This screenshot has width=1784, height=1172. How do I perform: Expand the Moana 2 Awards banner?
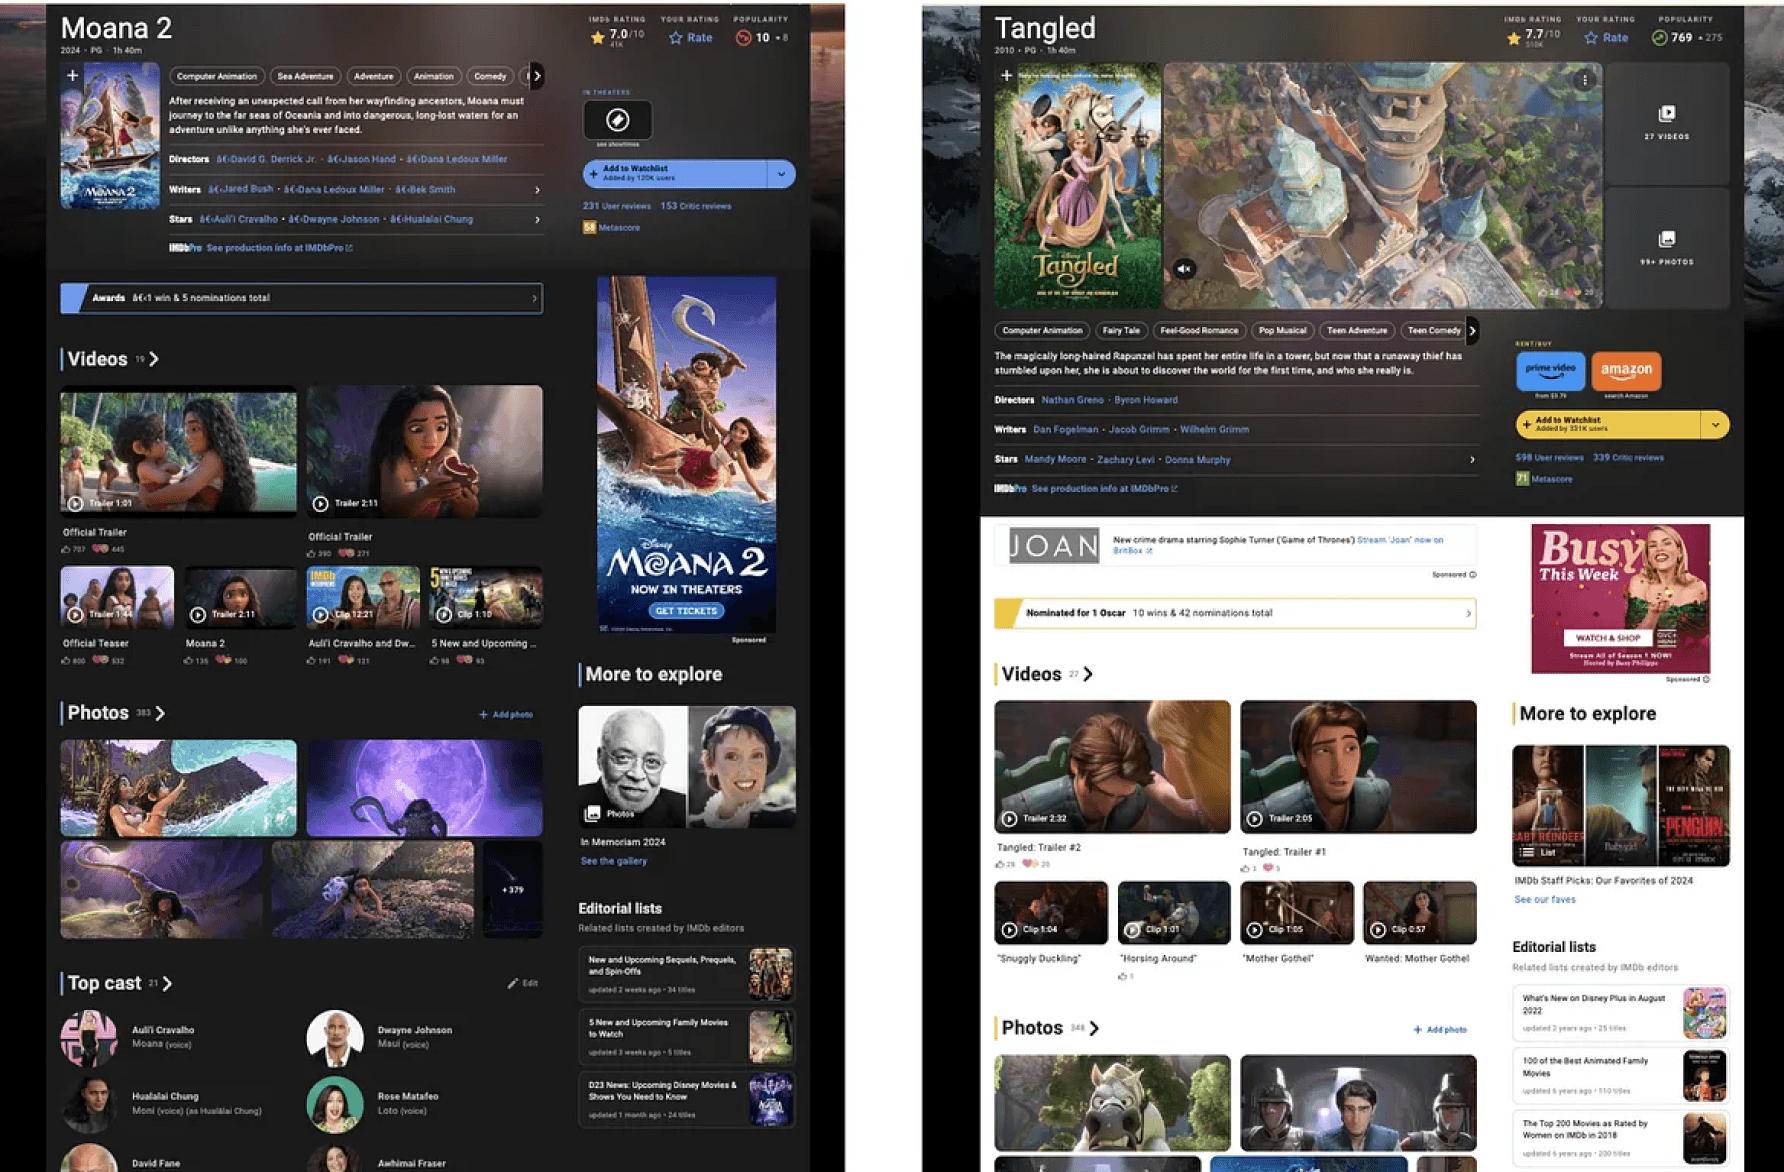click(x=302, y=298)
